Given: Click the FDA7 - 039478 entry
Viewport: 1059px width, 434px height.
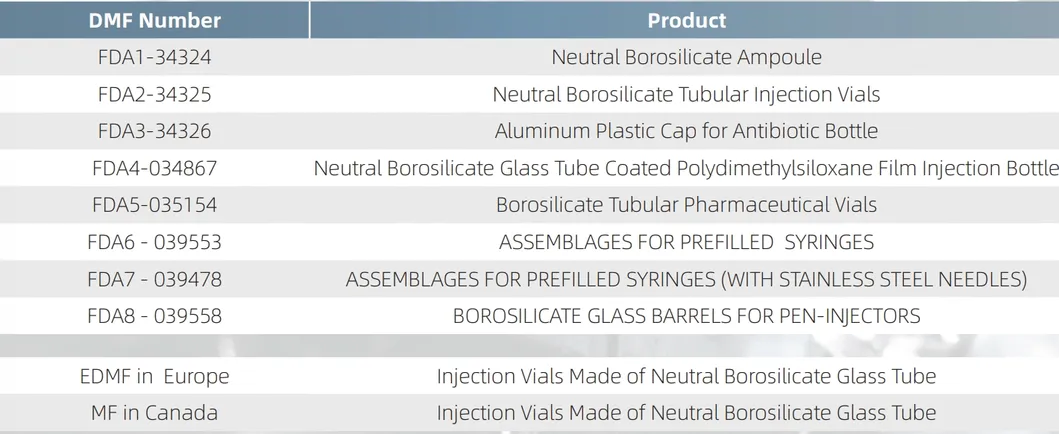Looking at the screenshot, I should pyautogui.click(x=154, y=279).
